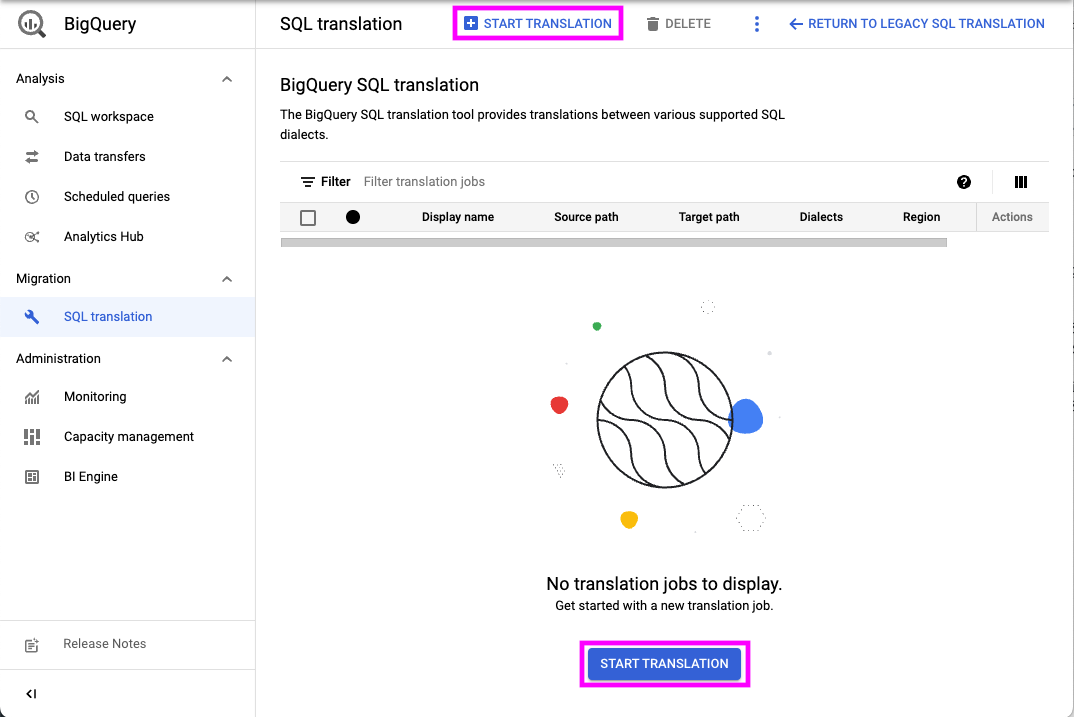1074x717 pixels.
Task: Open the three-dot overflow menu in the header
Action: (x=757, y=23)
